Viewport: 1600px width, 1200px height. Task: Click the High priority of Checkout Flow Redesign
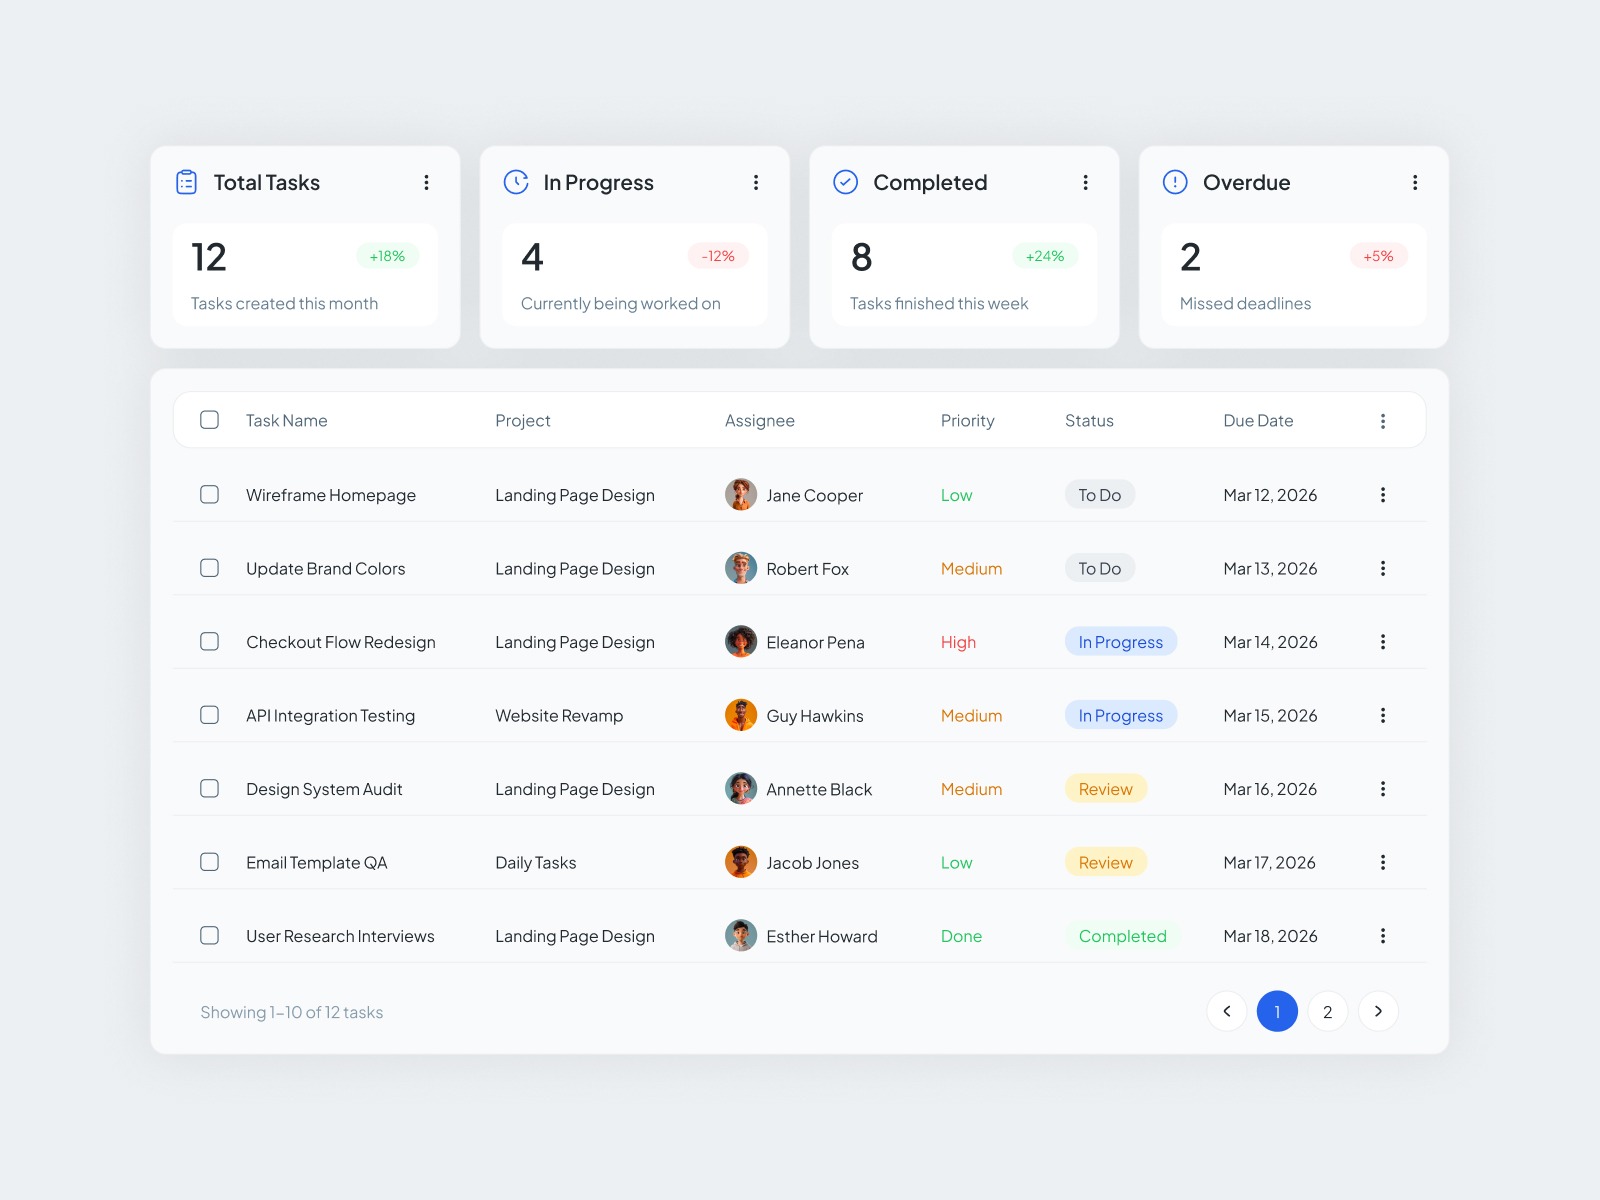tap(958, 642)
